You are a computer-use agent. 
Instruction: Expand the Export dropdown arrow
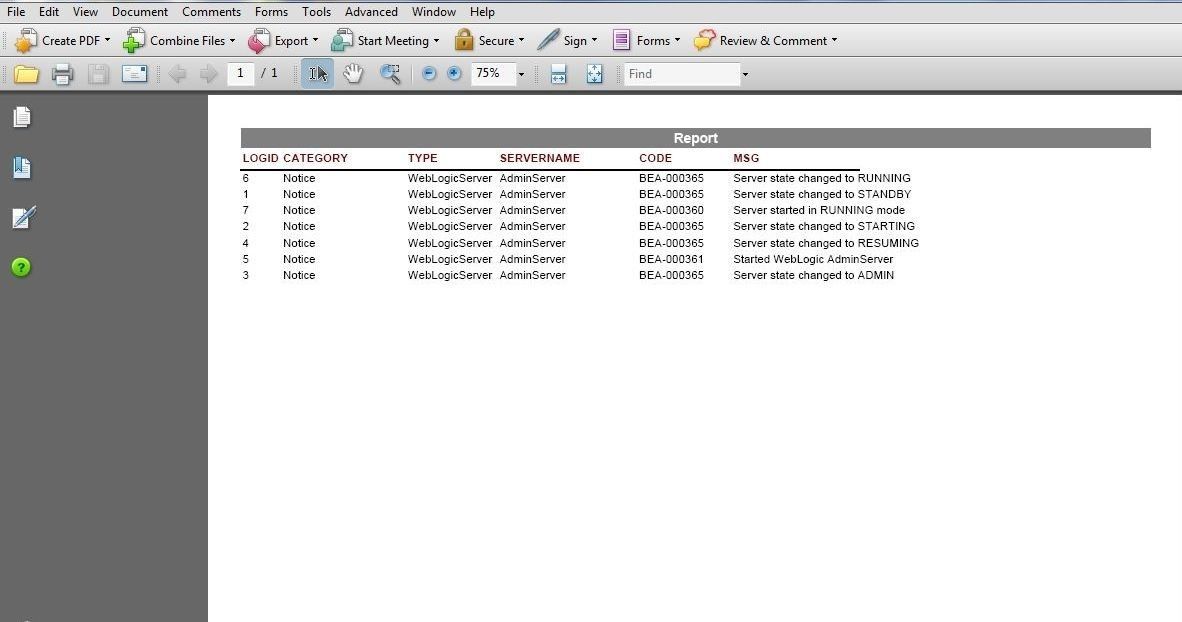[x=315, y=41]
